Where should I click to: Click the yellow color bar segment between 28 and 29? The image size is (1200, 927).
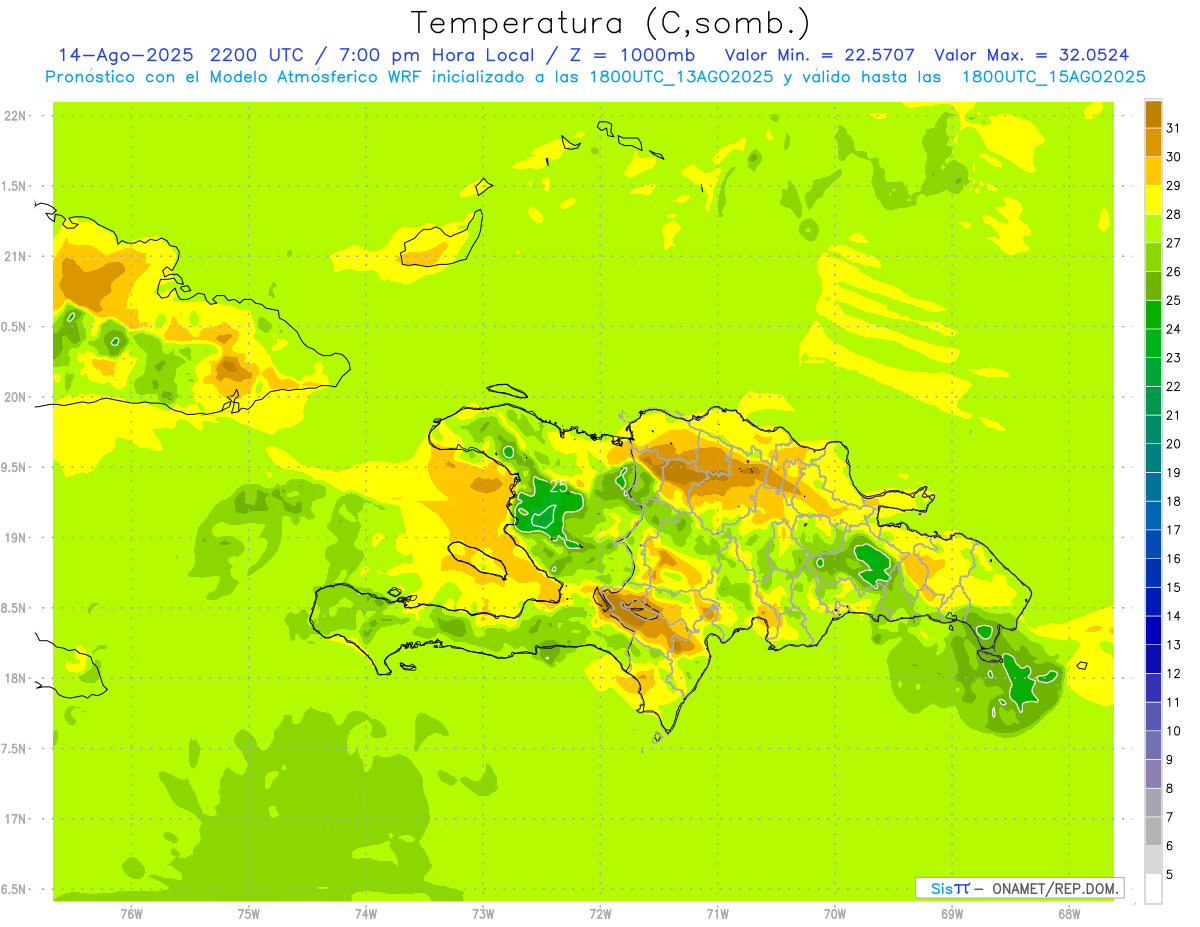1153,199
